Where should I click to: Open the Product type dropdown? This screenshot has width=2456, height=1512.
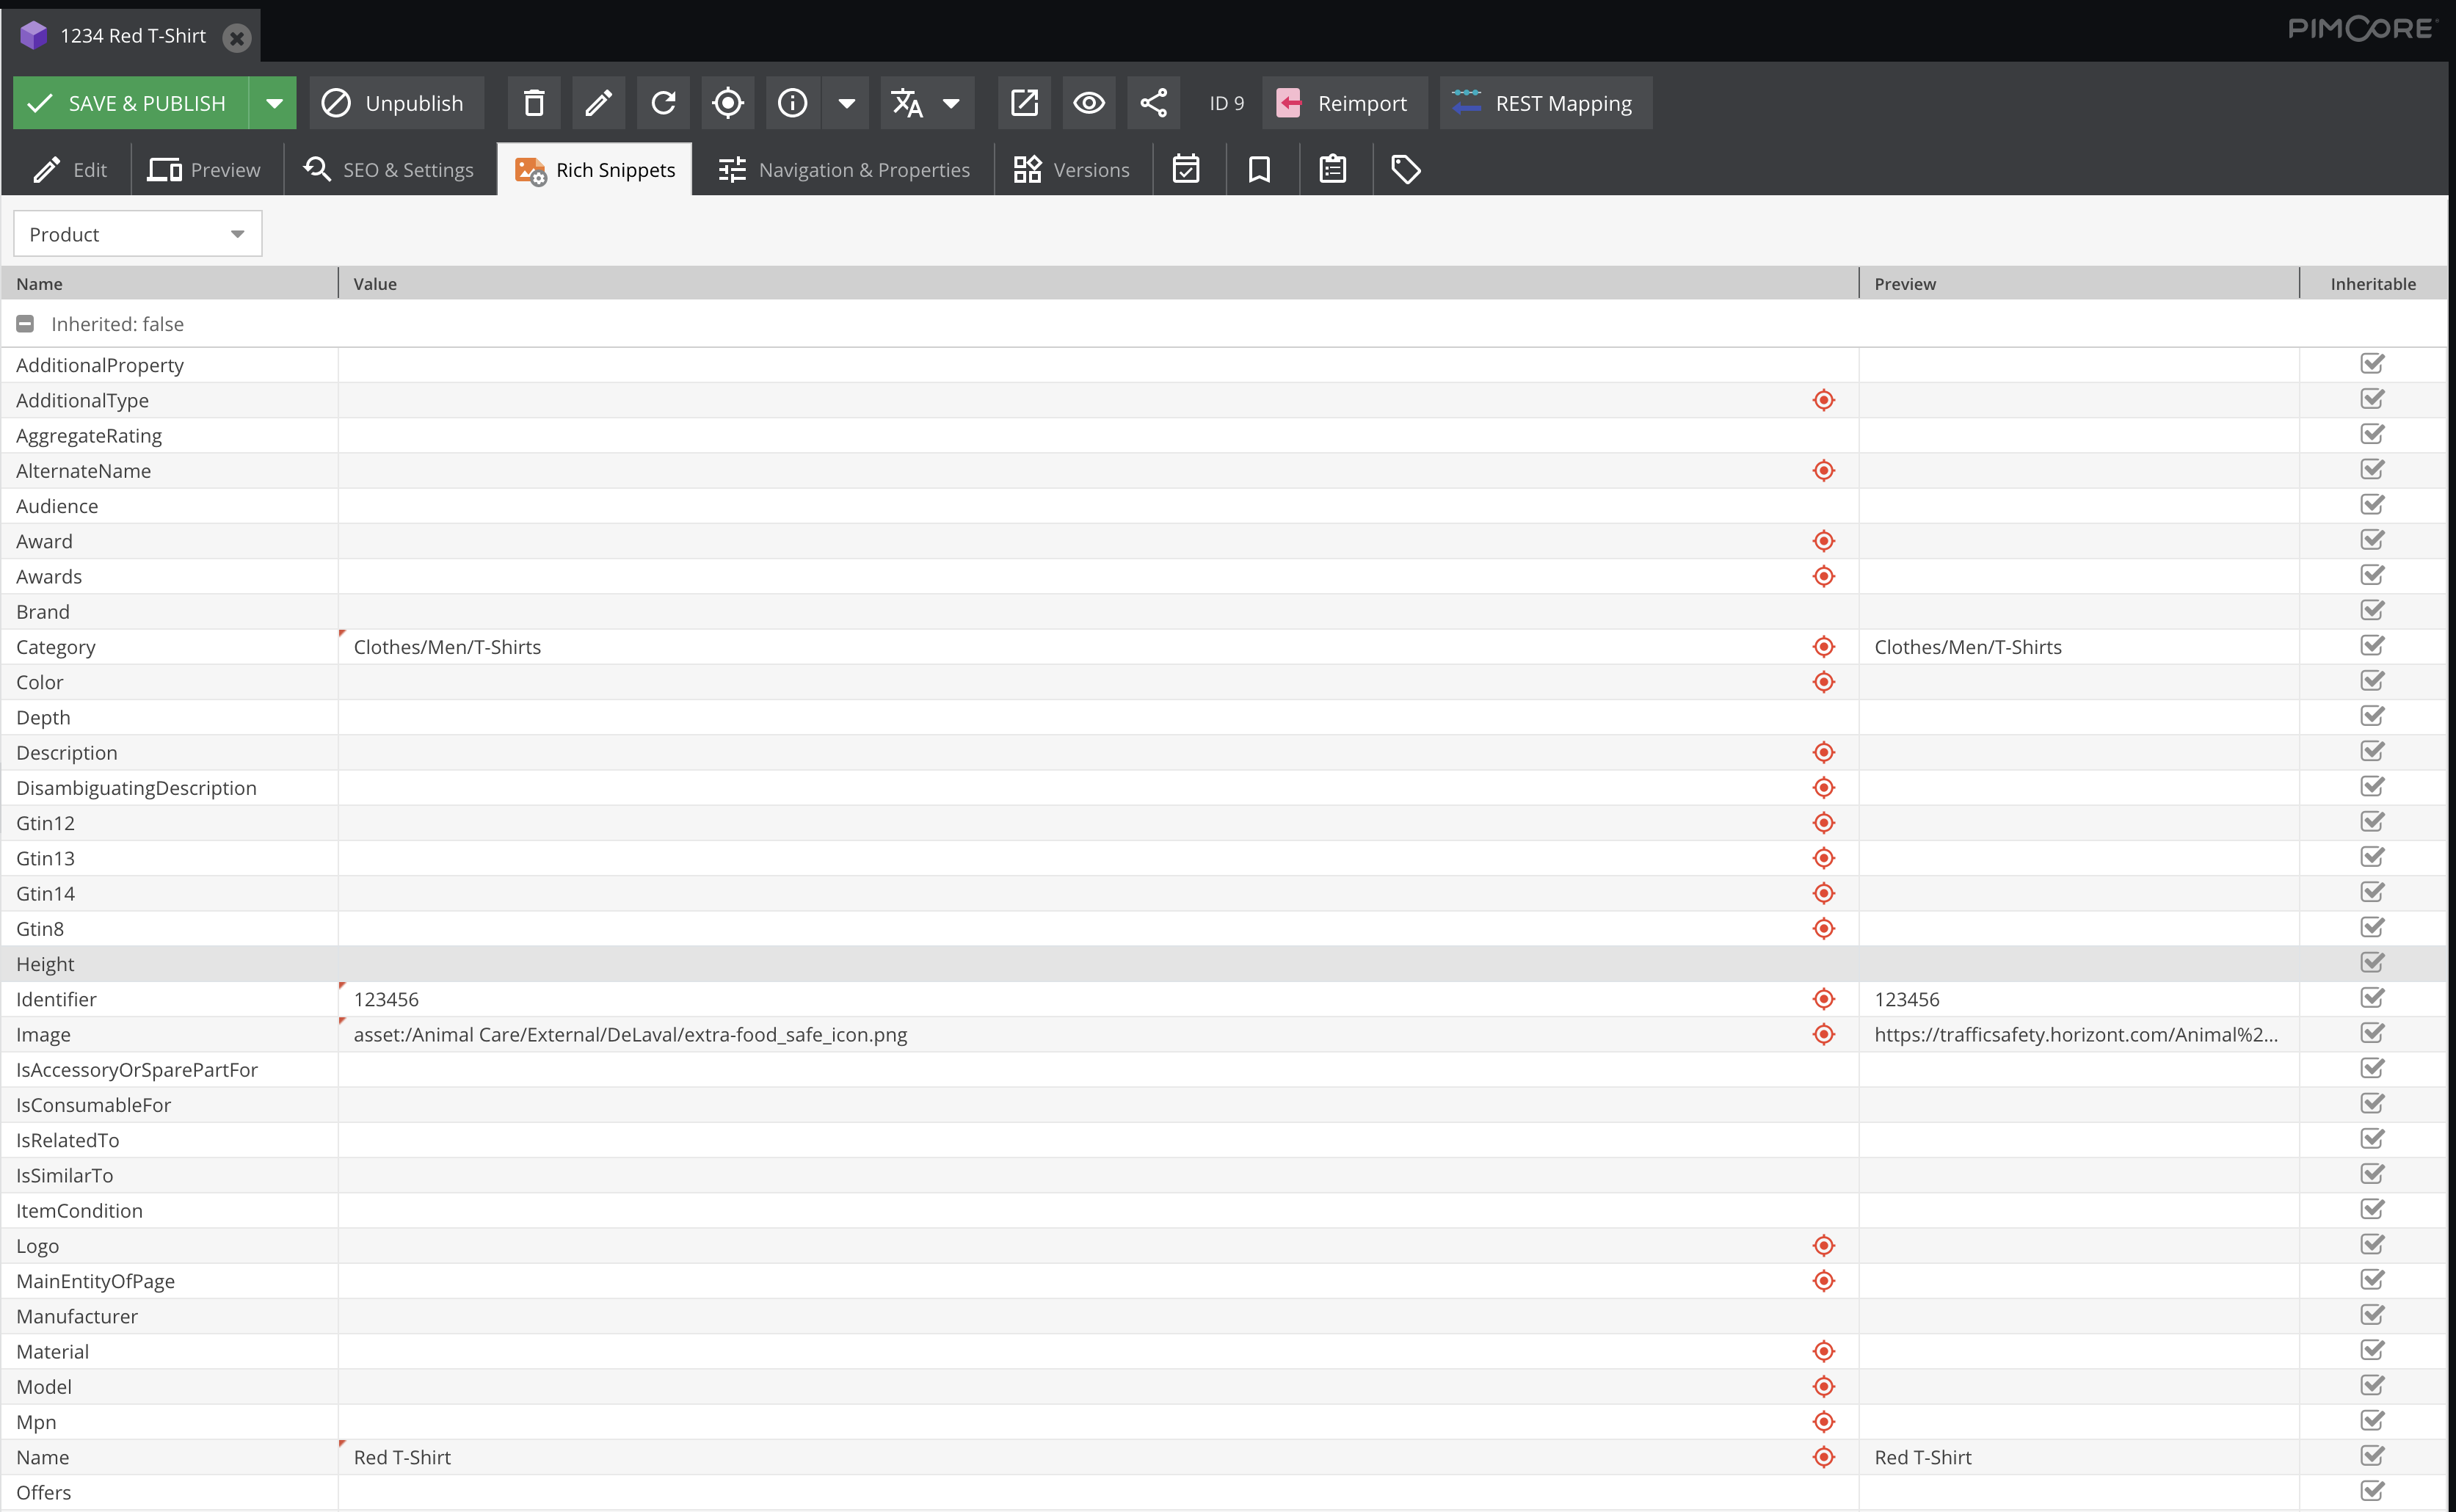(x=137, y=234)
